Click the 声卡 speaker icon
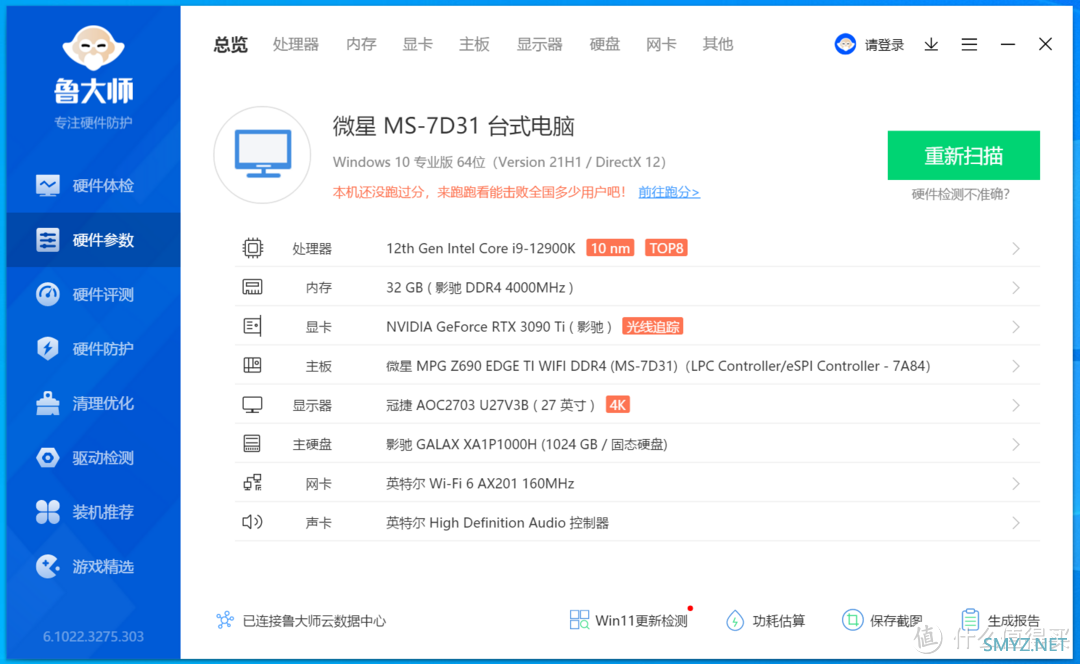The width and height of the screenshot is (1080, 664). pyautogui.click(x=252, y=522)
